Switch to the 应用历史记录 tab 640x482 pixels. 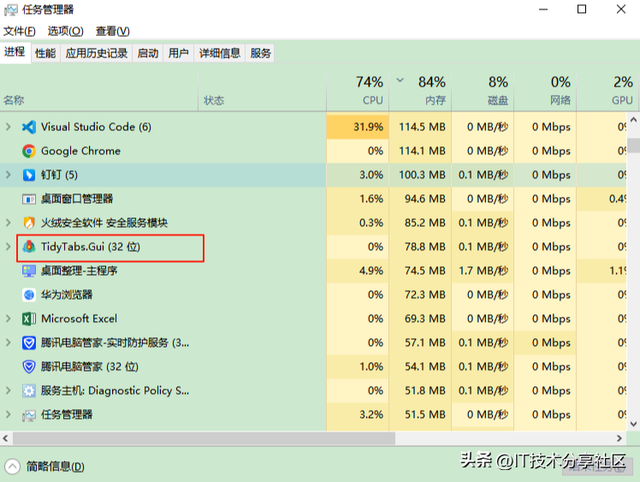point(97,53)
